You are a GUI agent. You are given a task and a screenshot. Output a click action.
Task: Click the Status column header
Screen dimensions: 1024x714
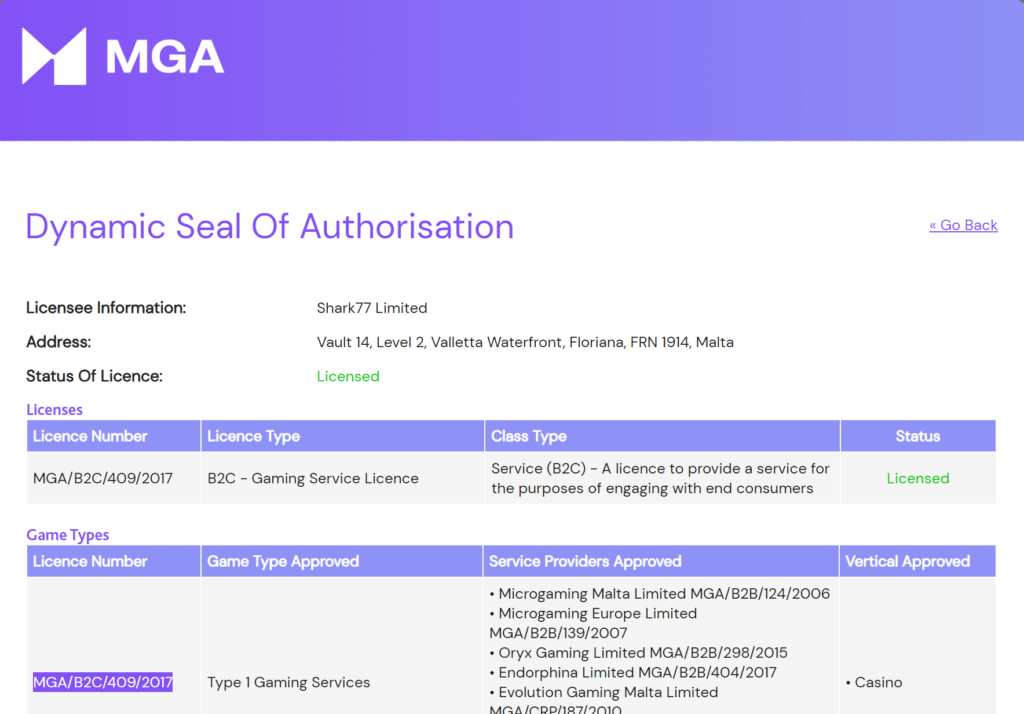click(917, 436)
